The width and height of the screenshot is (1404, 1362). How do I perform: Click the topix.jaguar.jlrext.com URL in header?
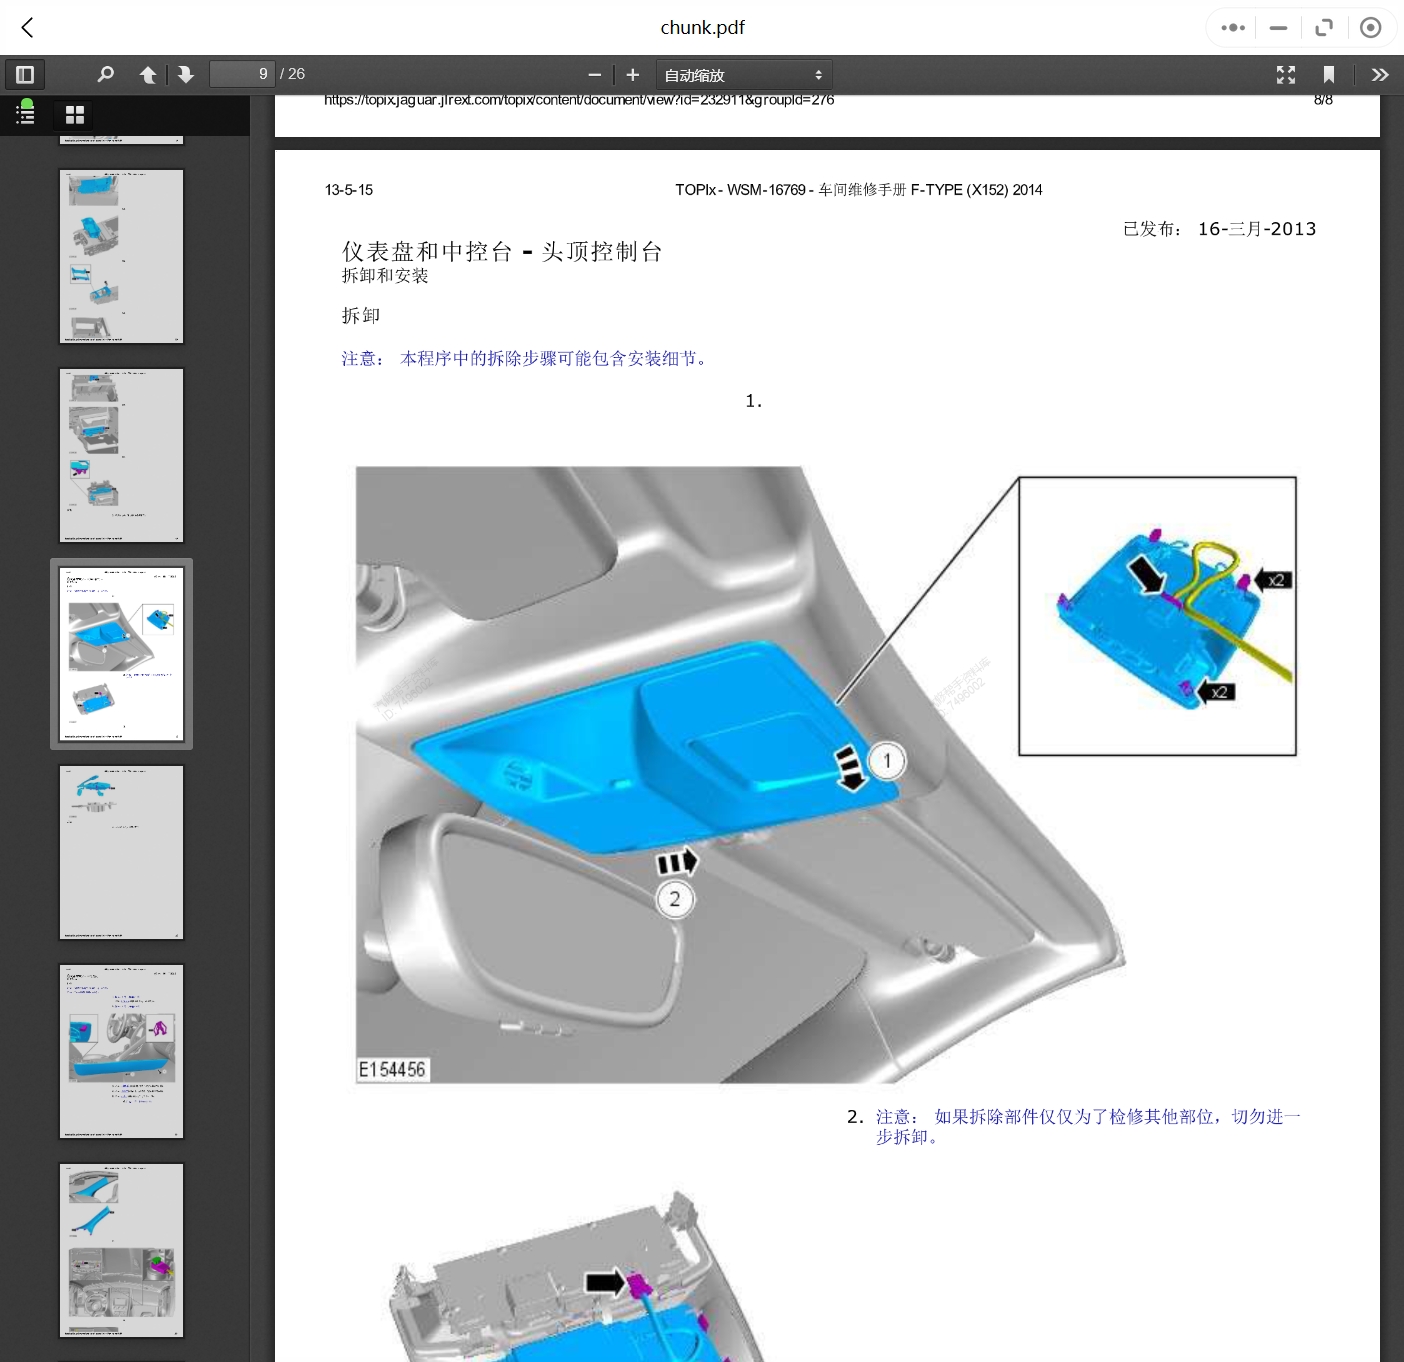pyautogui.click(x=578, y=100)
